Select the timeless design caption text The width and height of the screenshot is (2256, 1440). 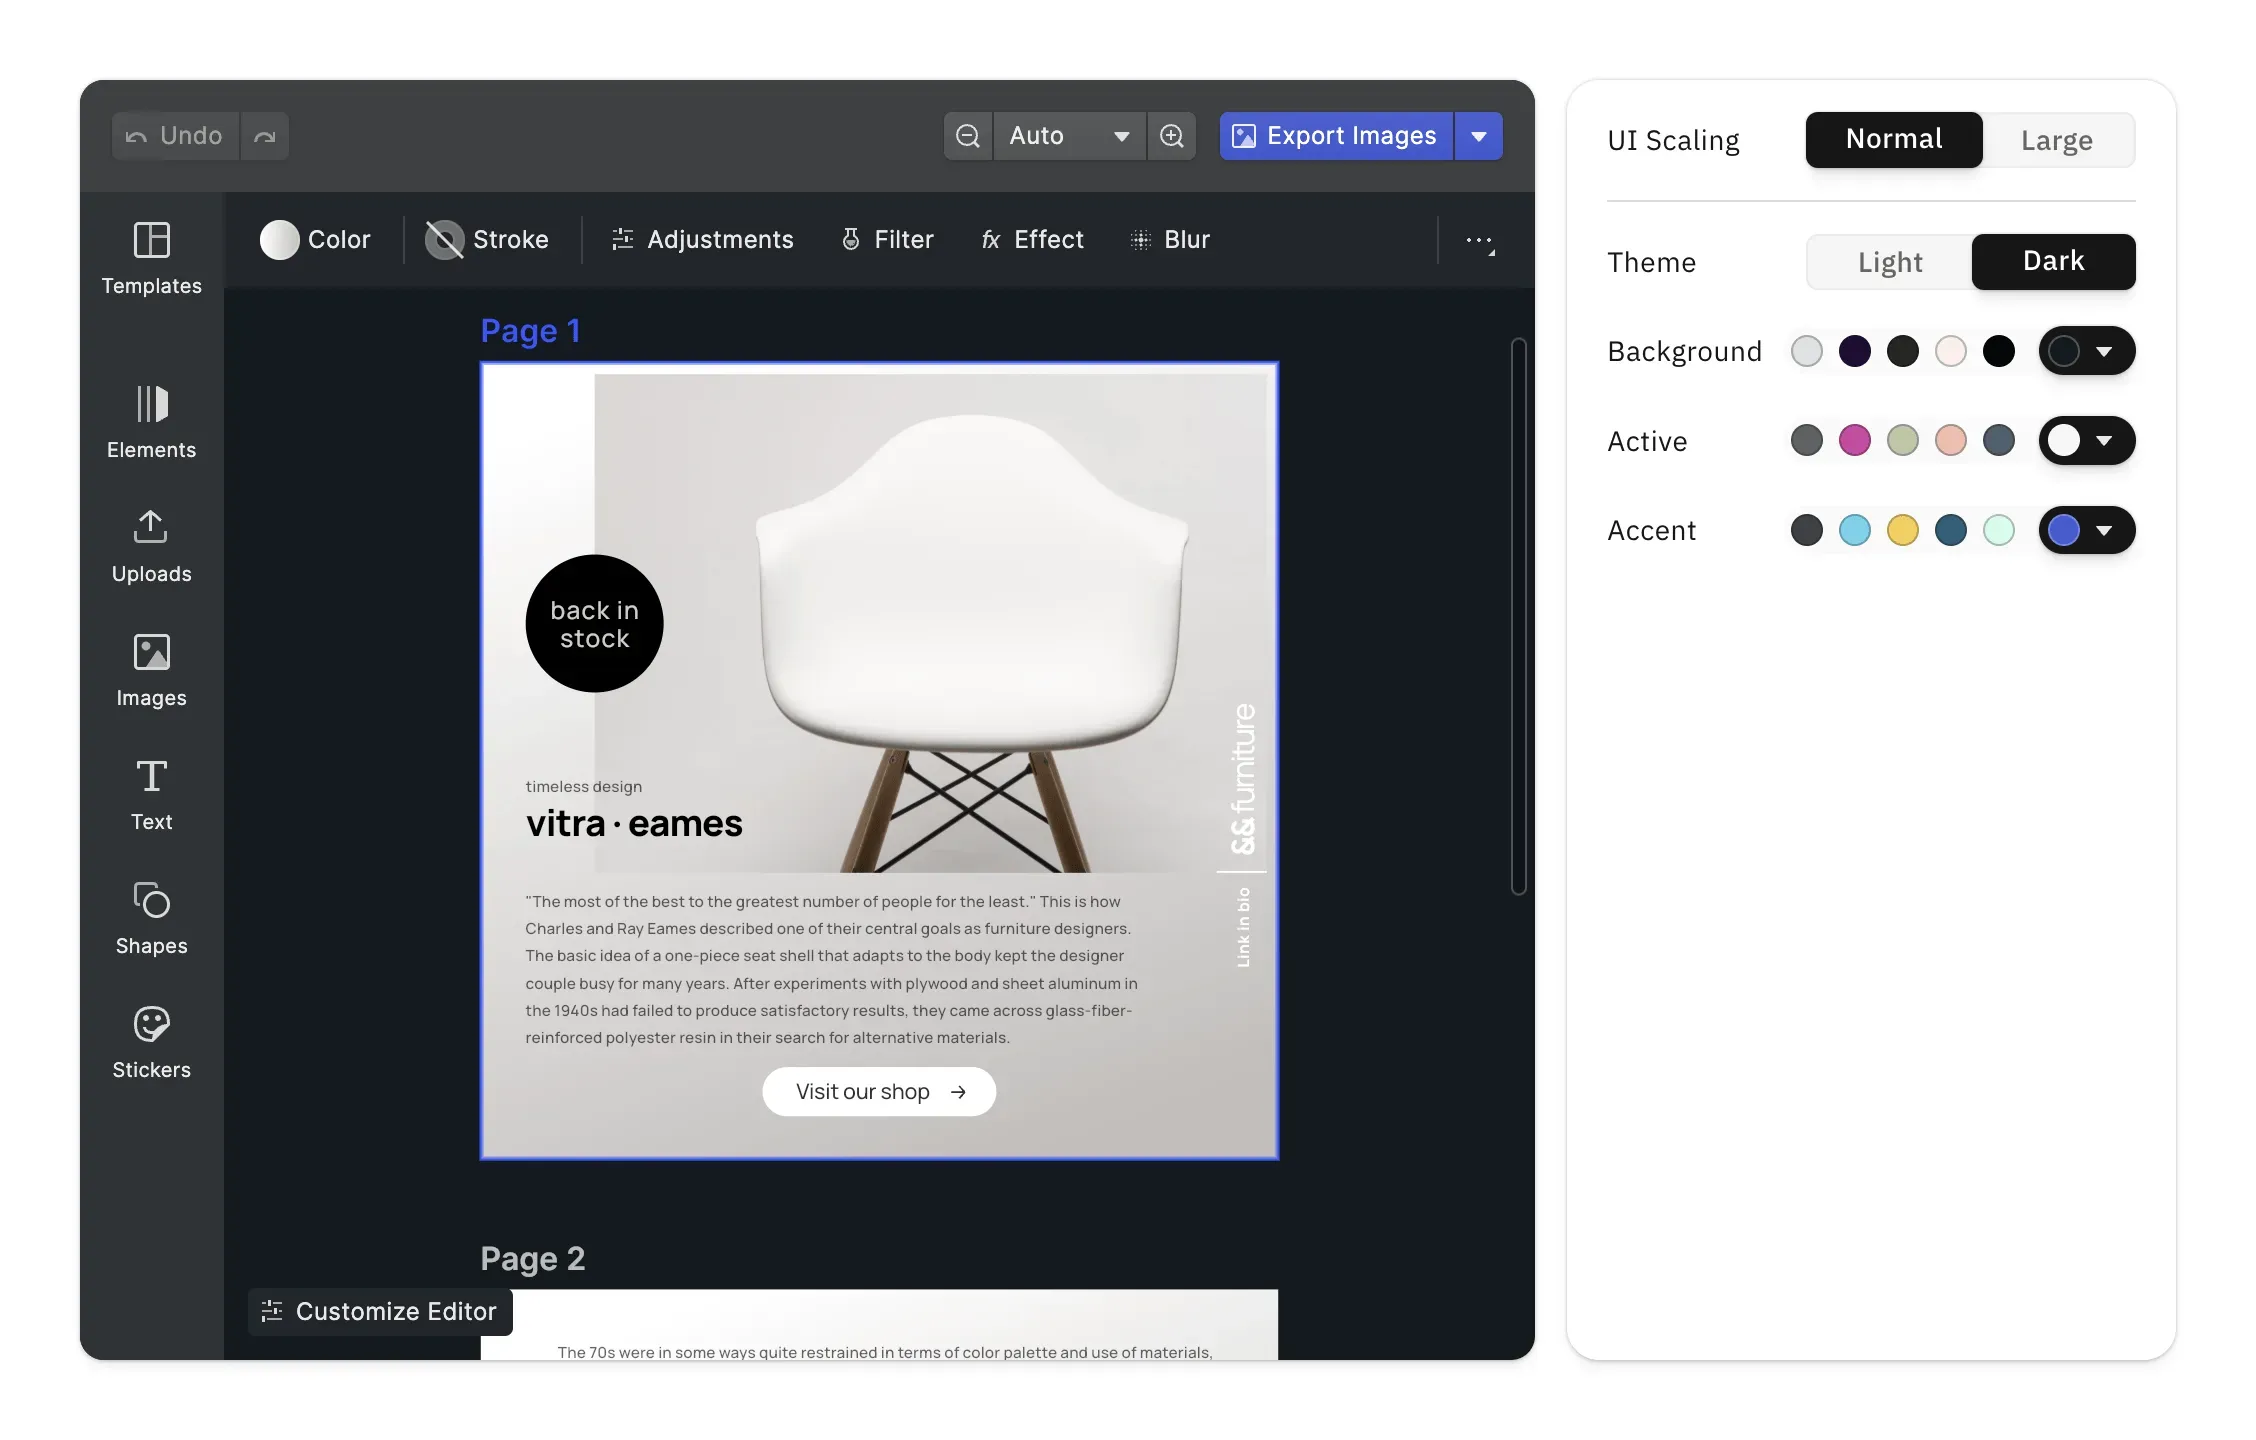[x=584, y=787]
